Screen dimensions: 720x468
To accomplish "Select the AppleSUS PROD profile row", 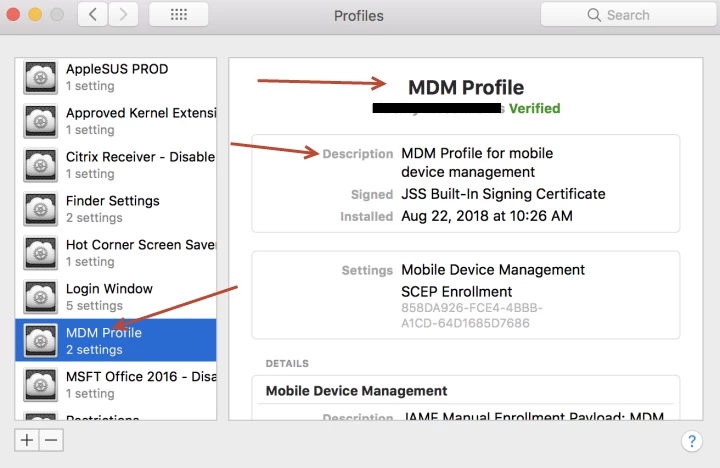I will 116,77.
